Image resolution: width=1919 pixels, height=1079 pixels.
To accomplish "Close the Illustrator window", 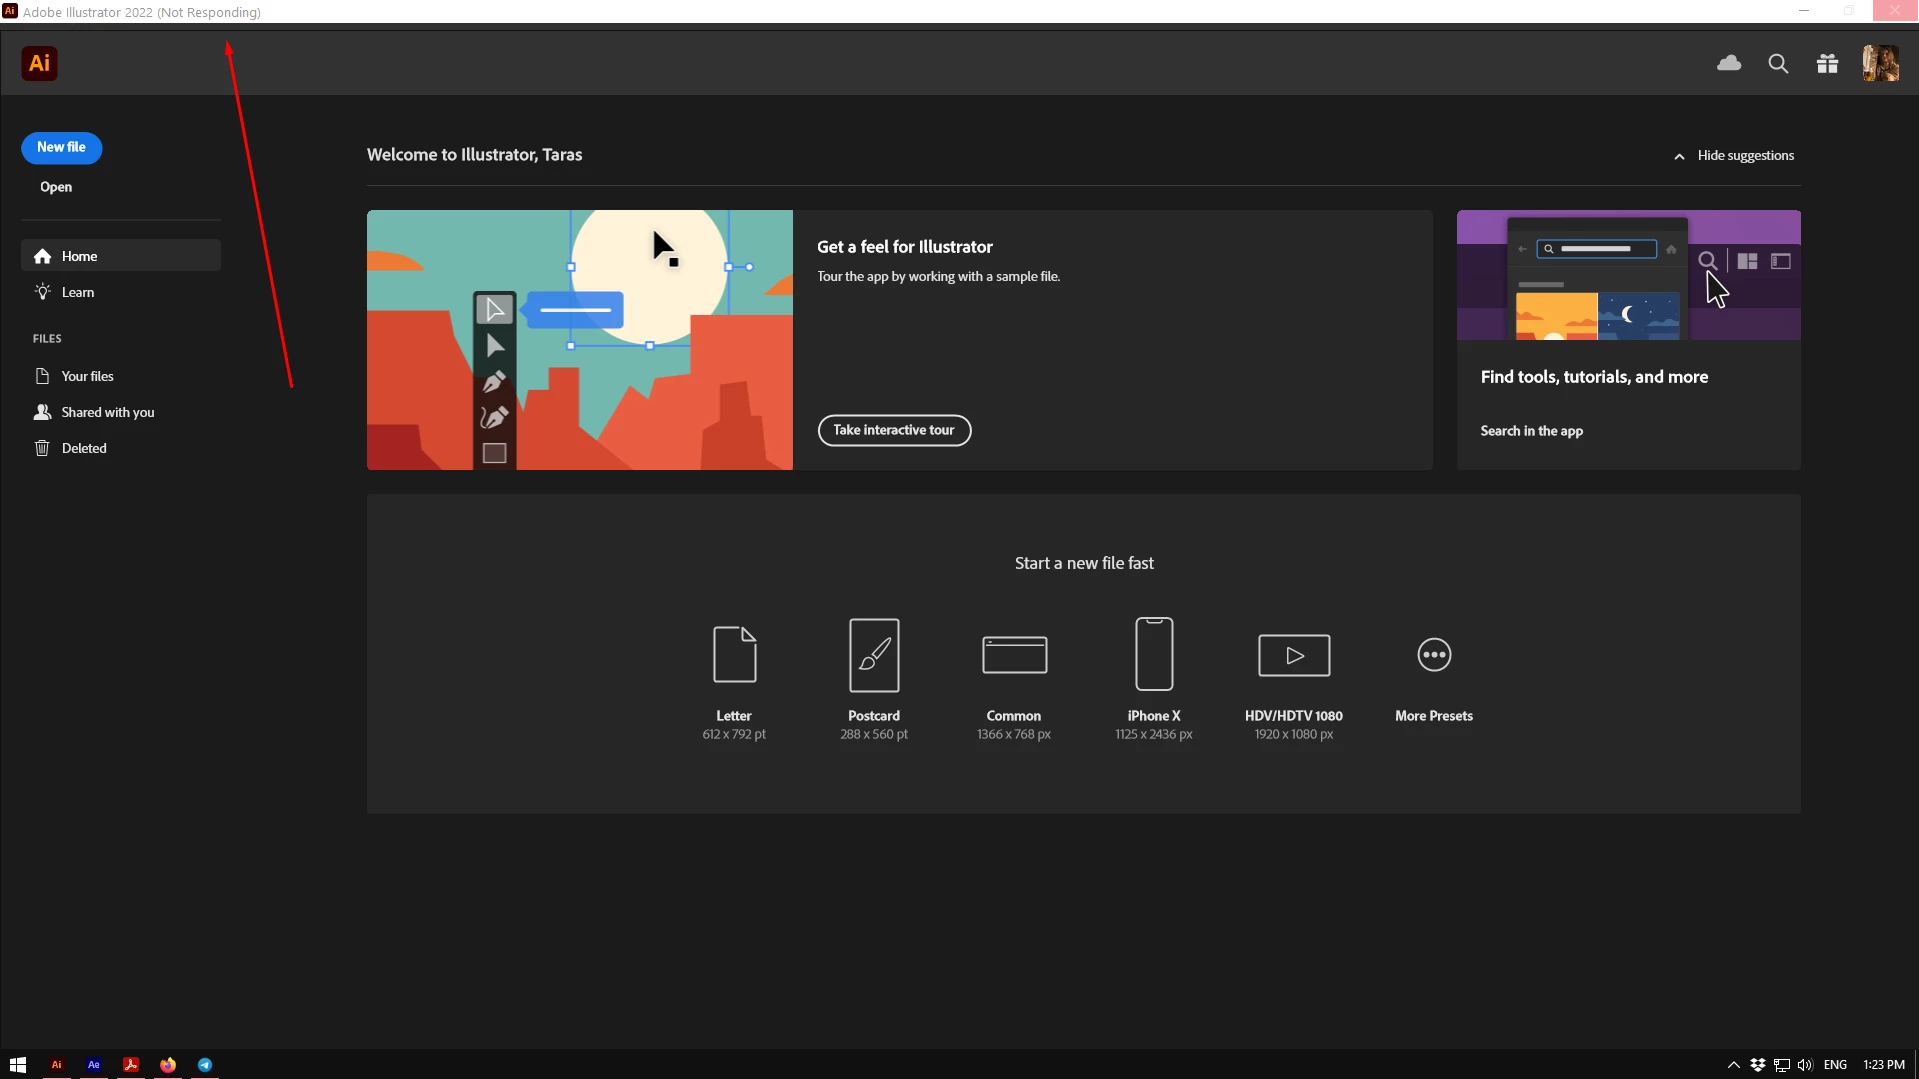I will tap(1895, 11).
